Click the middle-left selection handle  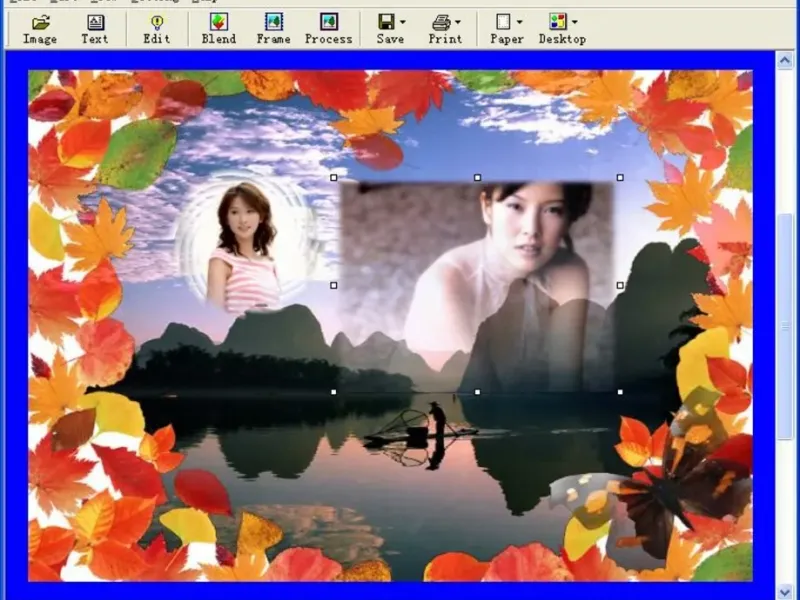point(334,285)
